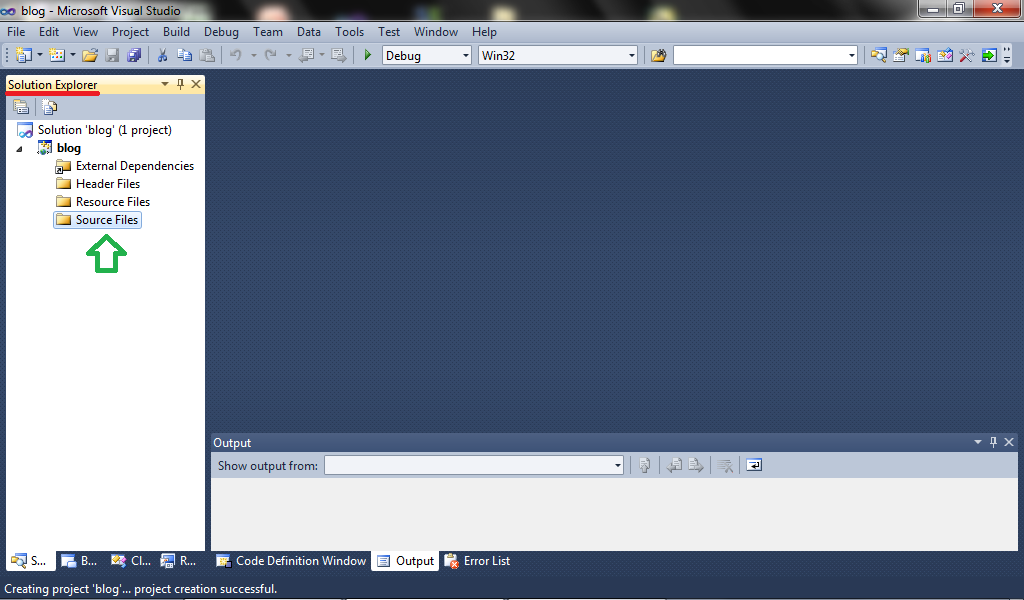
Task: Click the Show All Files icon in Solution Explorer
Action: point(50,106)
